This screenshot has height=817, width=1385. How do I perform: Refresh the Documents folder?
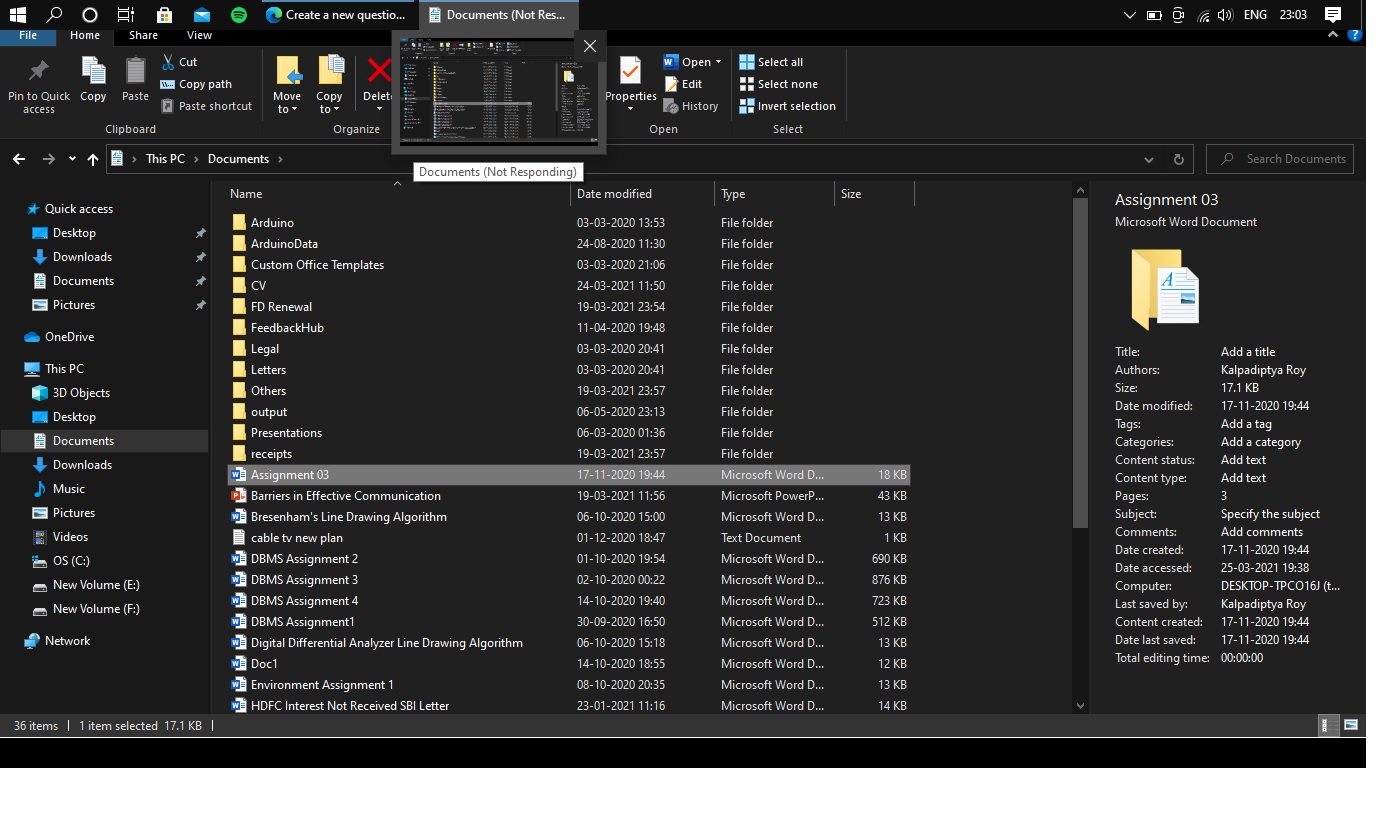pos(1178,158)
